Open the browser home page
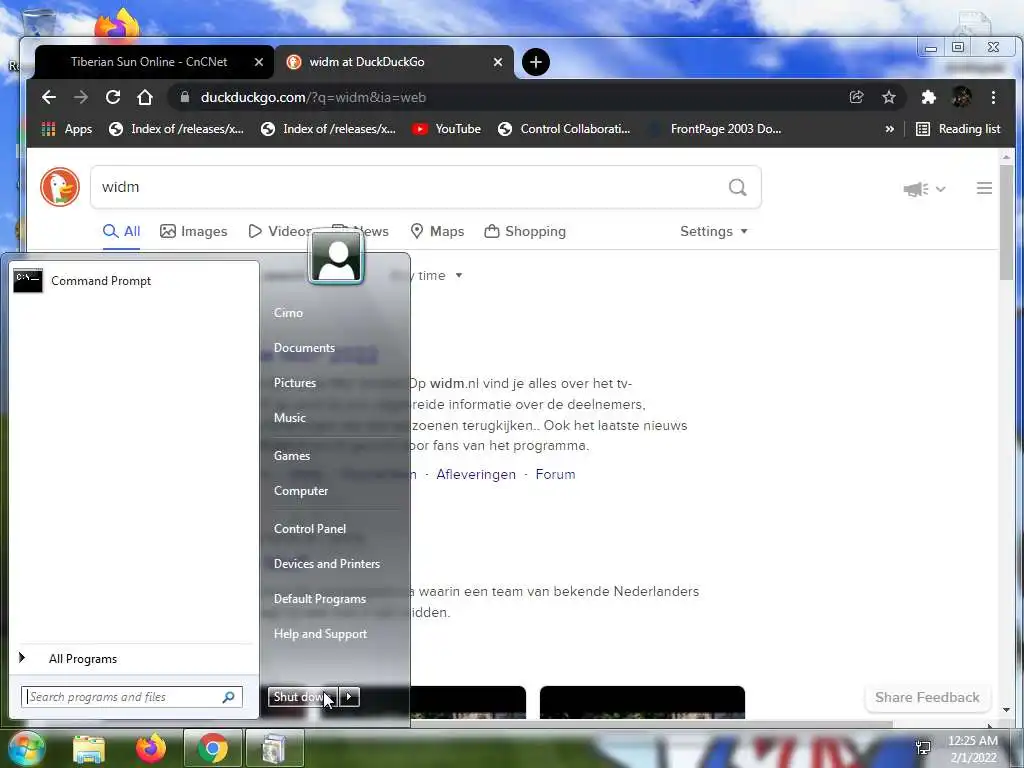The width and height of the screenshot is (1024, 768). point(145,97)
